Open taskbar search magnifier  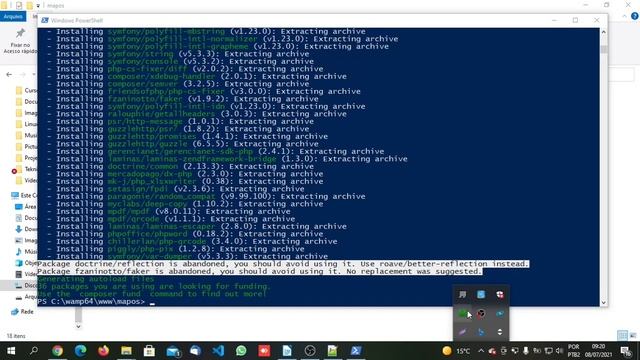click(34, 351)
